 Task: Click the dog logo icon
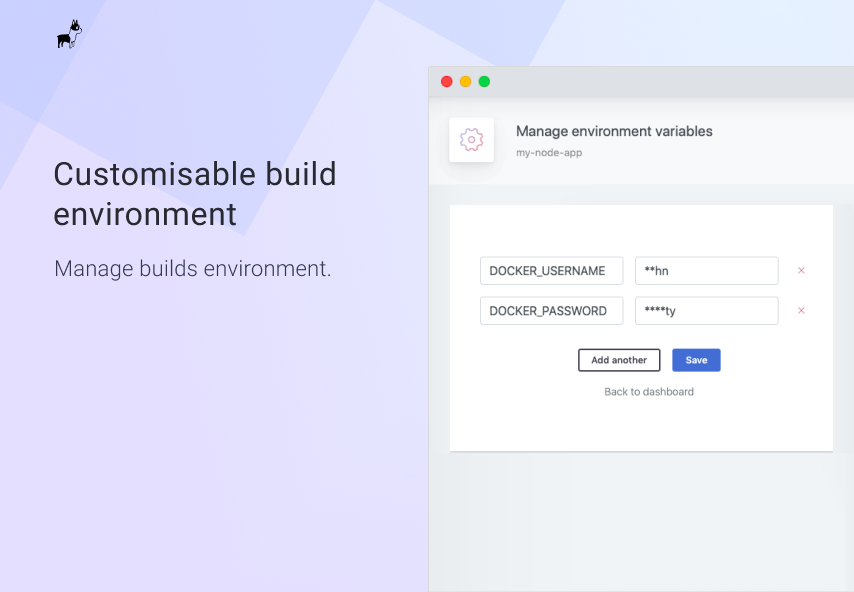(69, 34)
